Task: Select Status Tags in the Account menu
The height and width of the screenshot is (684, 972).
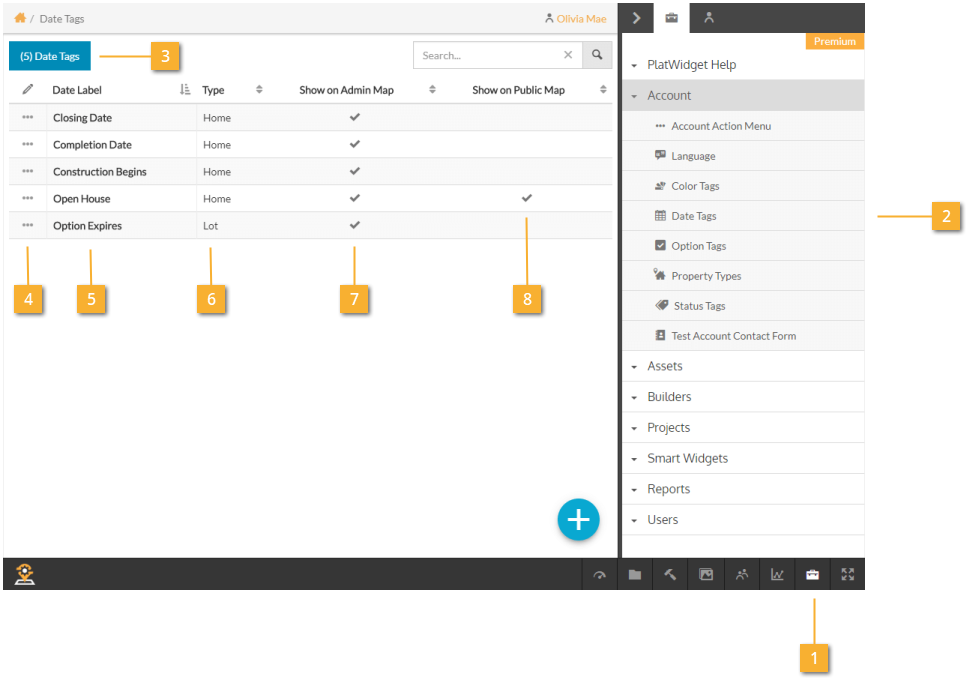Action: (699, 306)
